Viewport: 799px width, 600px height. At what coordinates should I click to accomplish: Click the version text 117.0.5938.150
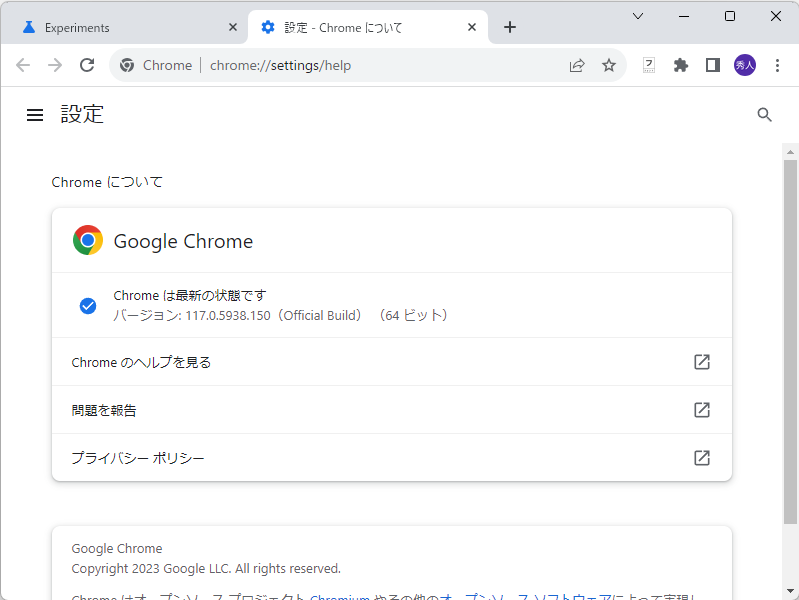point(228,316)
